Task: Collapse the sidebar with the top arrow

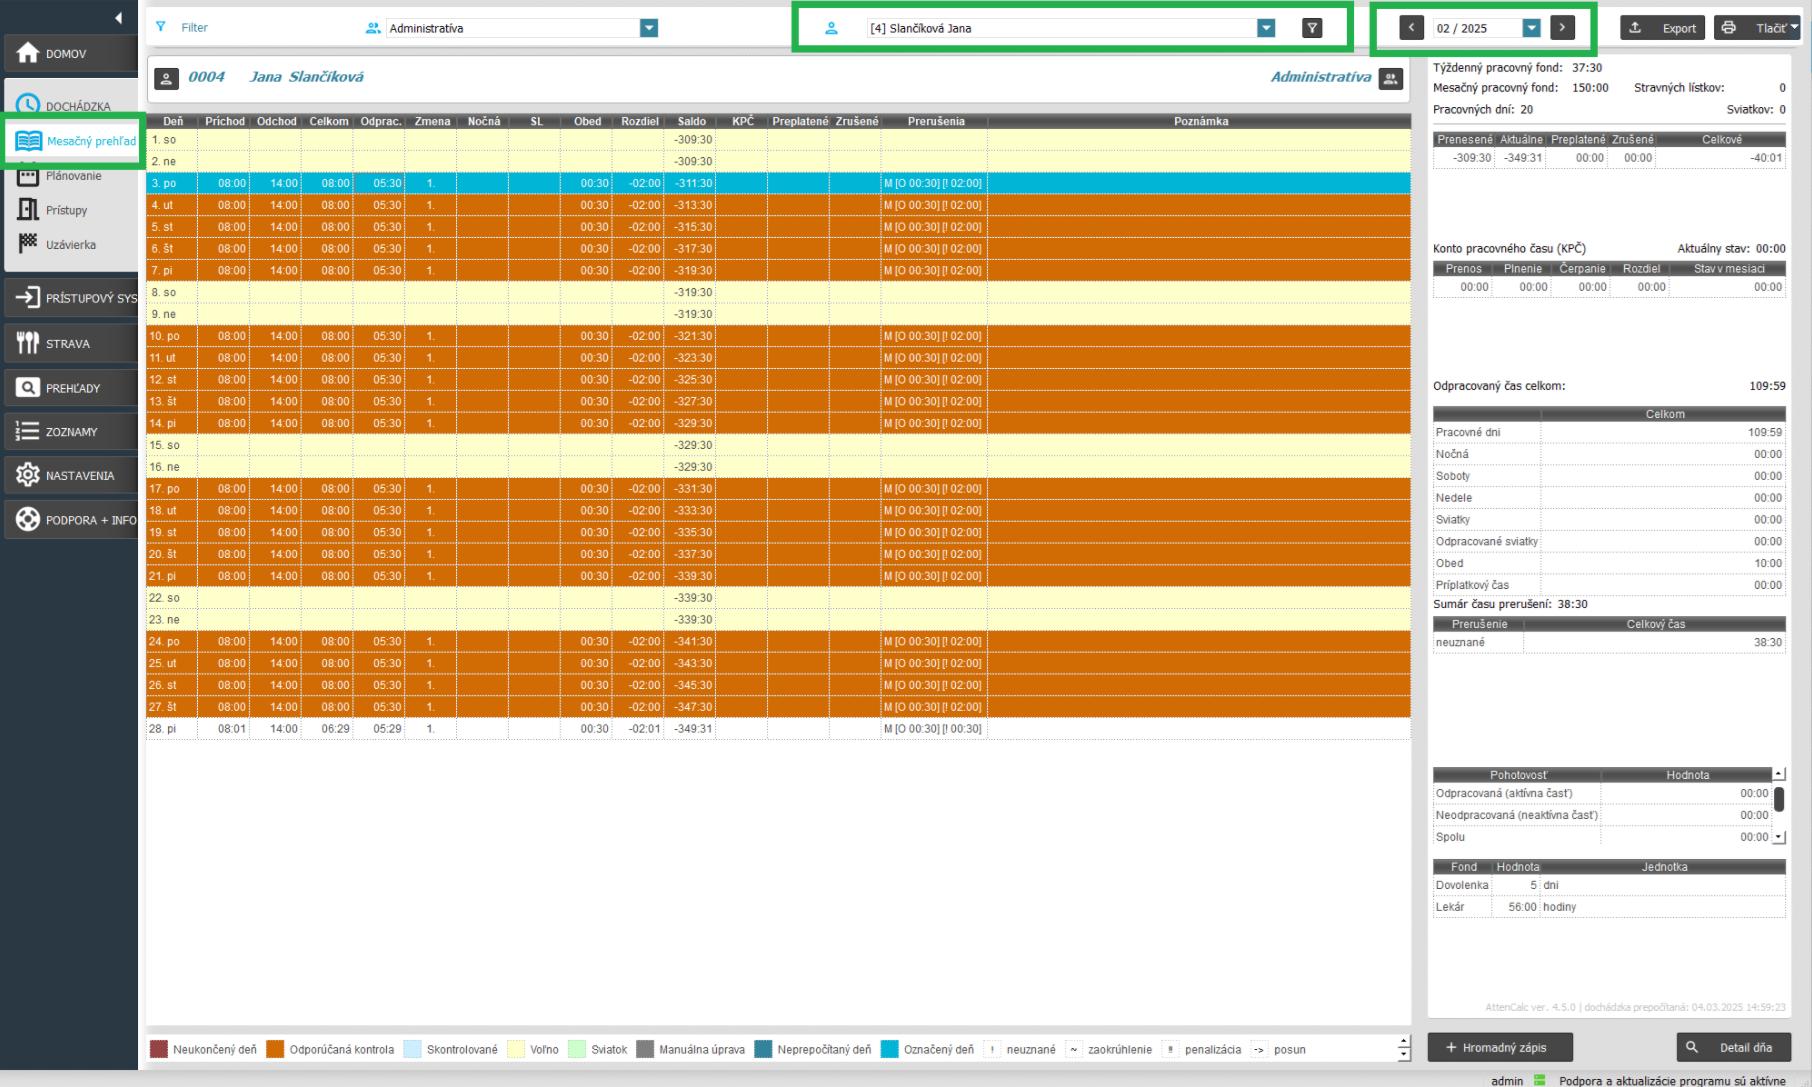Action: (x=118, y=18)
